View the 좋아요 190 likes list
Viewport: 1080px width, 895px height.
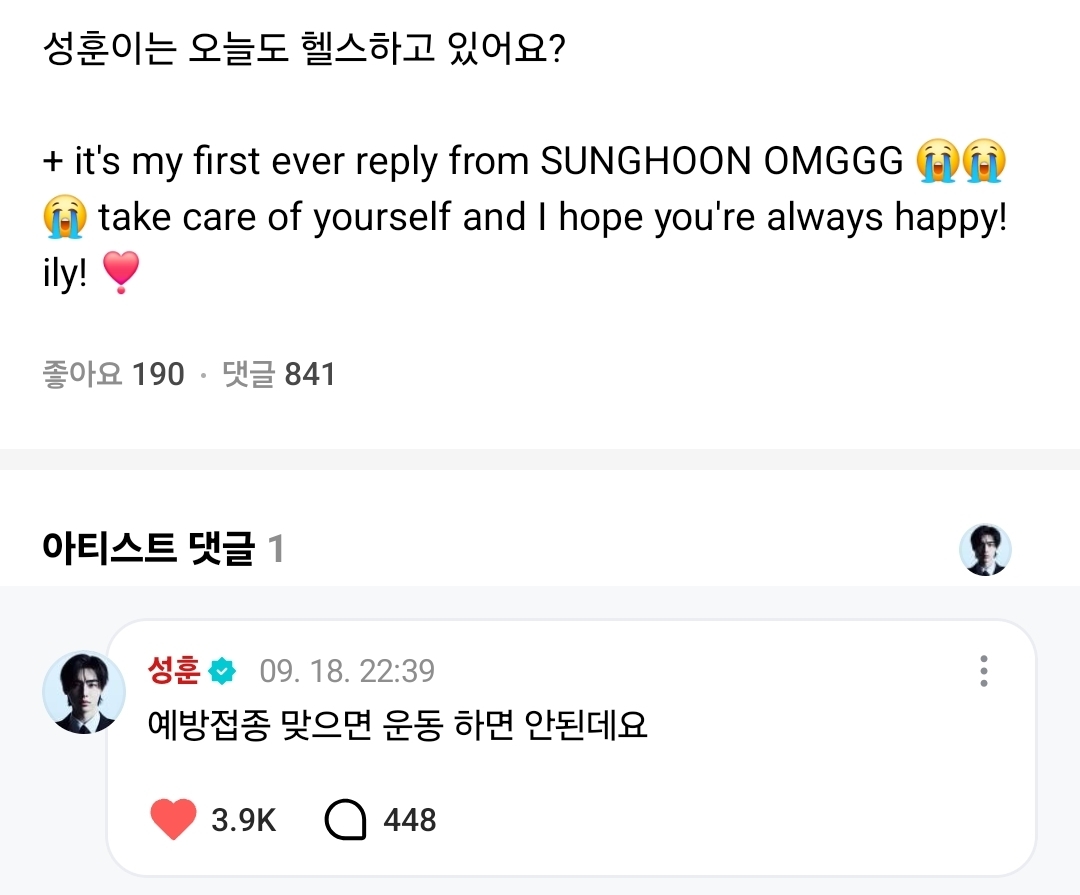[113, 375]
